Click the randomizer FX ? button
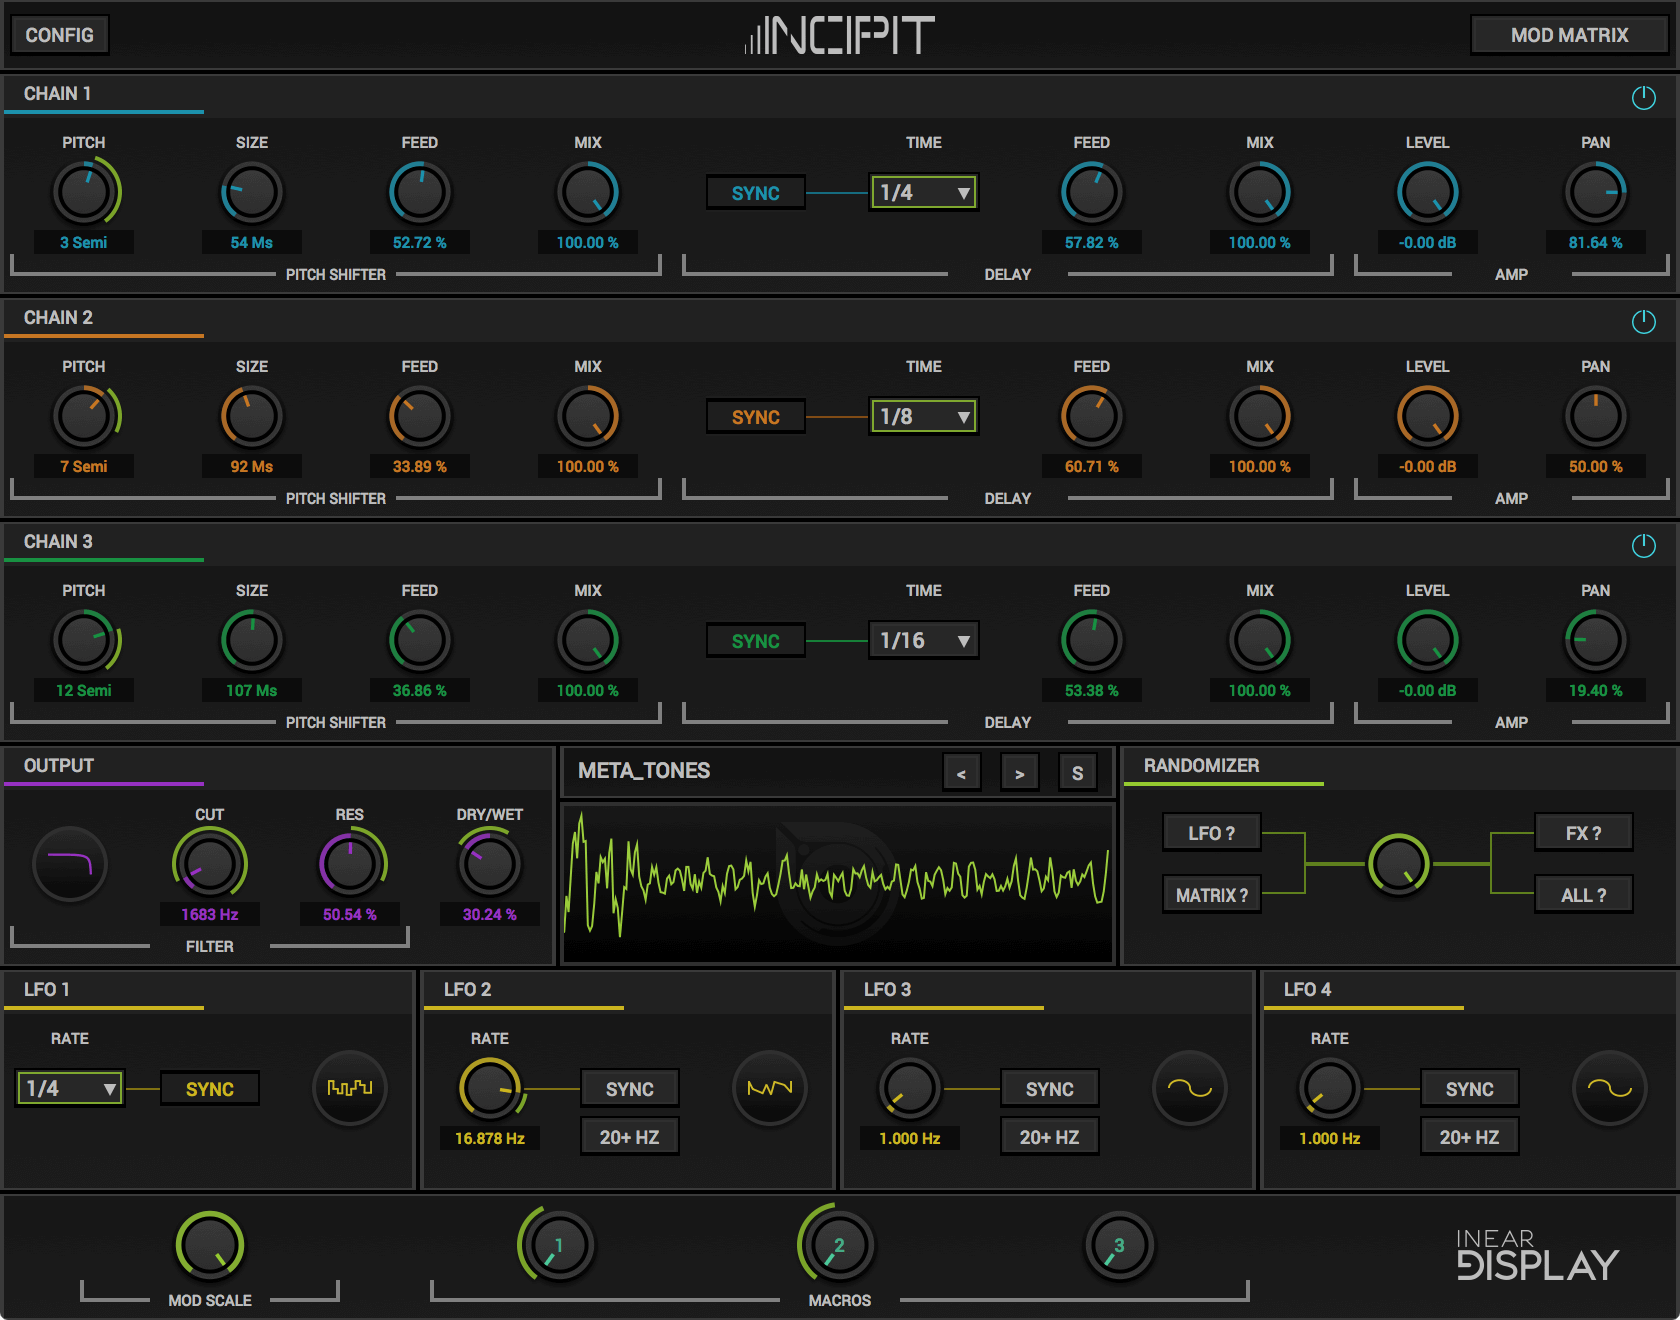 click(1583, 833)
